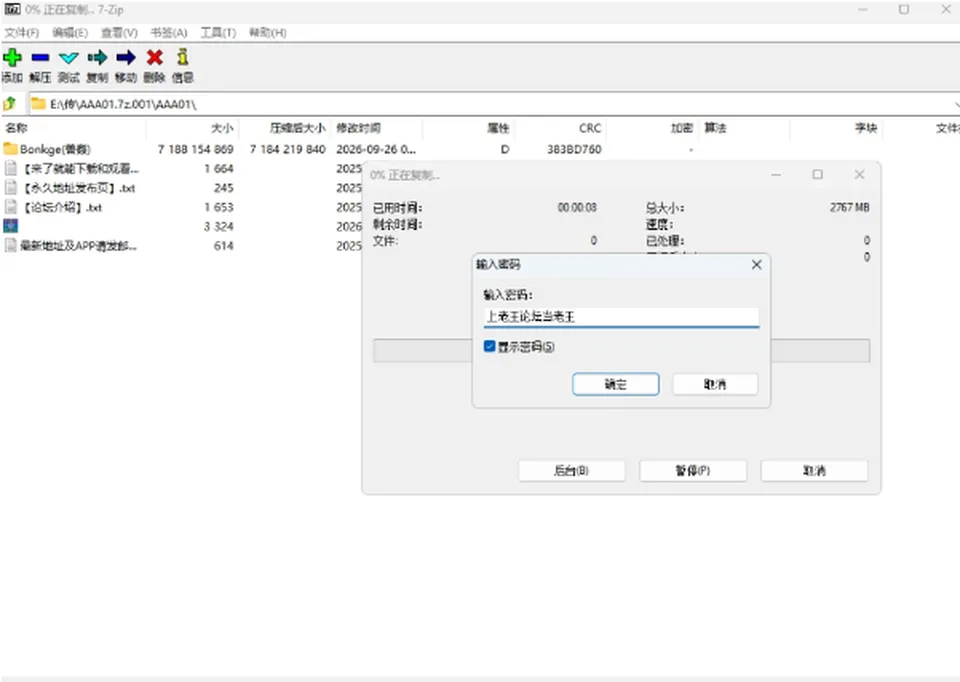
Task: Click the file icon beside 【永久地址发布页】.txt
Action: 10,187
